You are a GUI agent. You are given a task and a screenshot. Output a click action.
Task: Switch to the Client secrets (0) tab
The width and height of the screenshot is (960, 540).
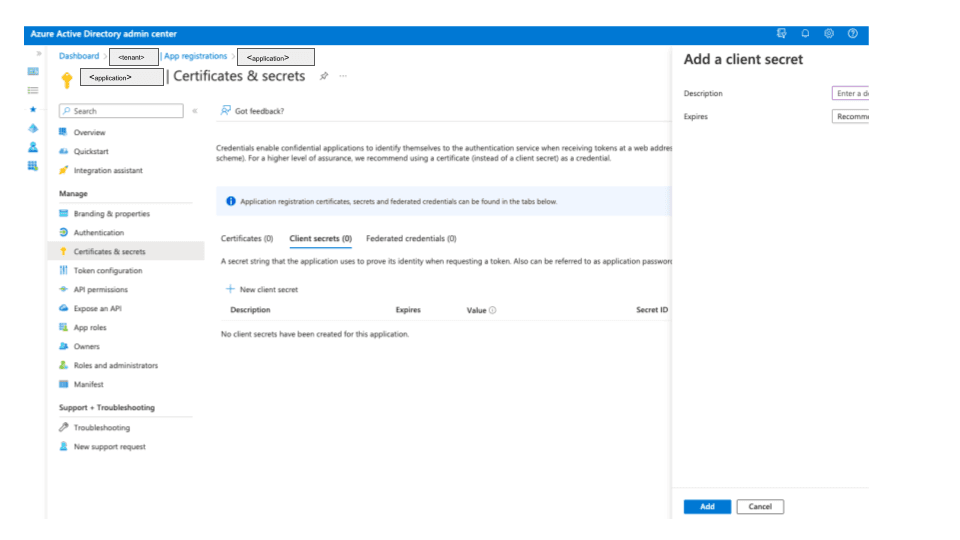pyautogui.click(x=320, y=238)
